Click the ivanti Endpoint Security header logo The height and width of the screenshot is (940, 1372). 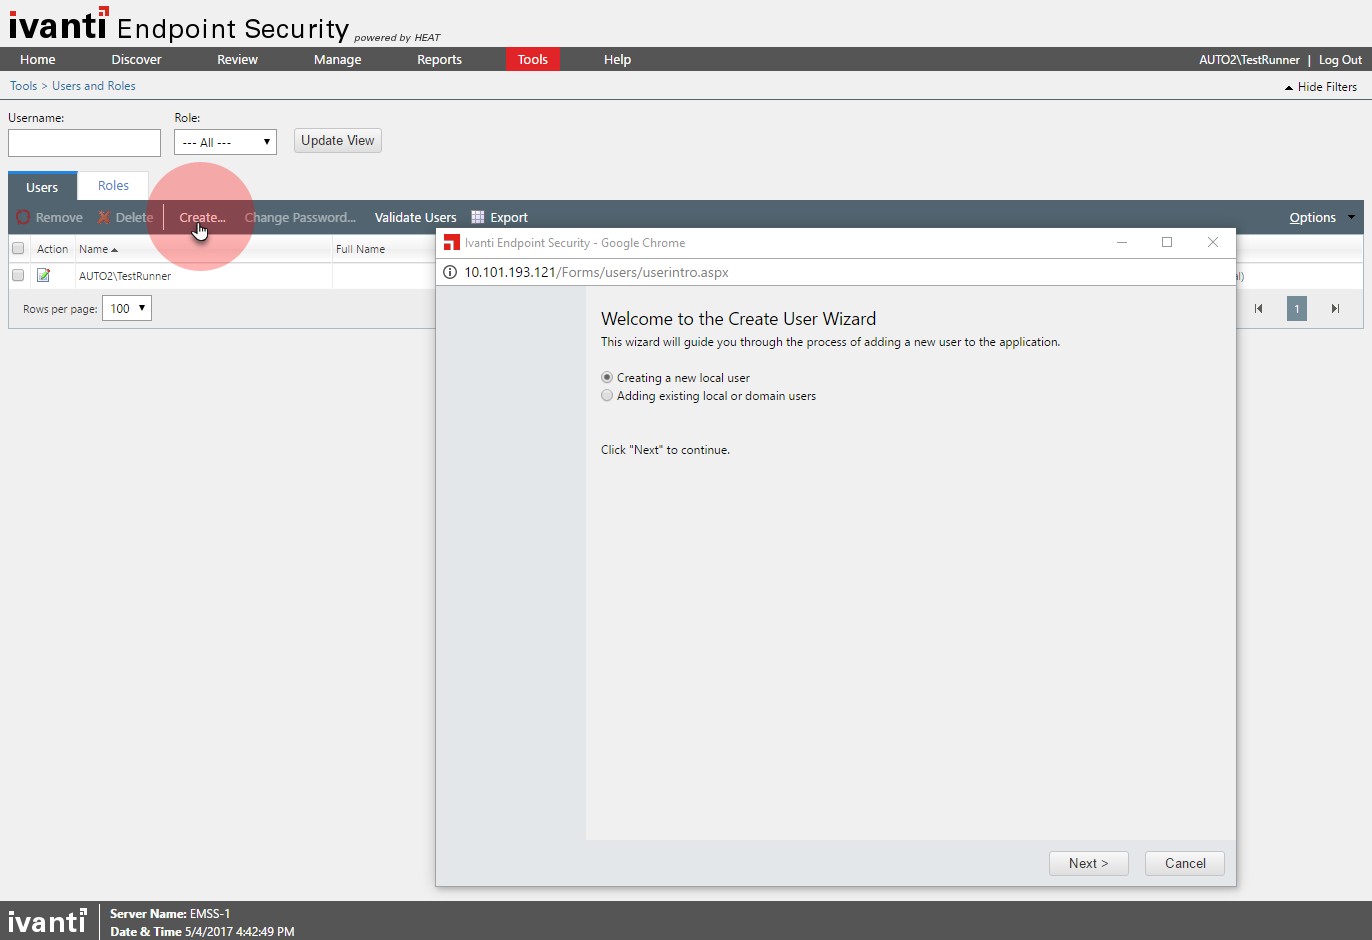coord(224,25)
